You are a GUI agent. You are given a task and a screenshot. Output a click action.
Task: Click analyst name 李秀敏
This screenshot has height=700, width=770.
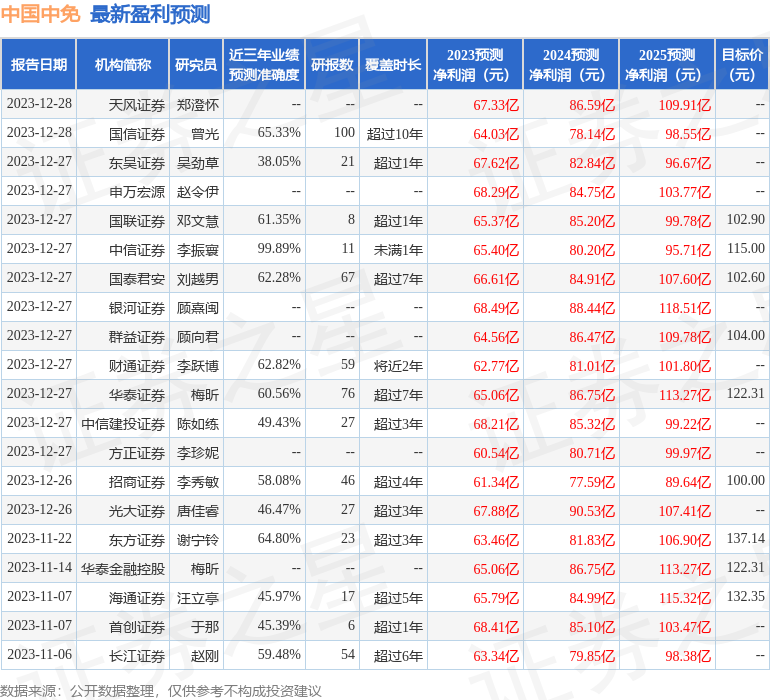197,482
